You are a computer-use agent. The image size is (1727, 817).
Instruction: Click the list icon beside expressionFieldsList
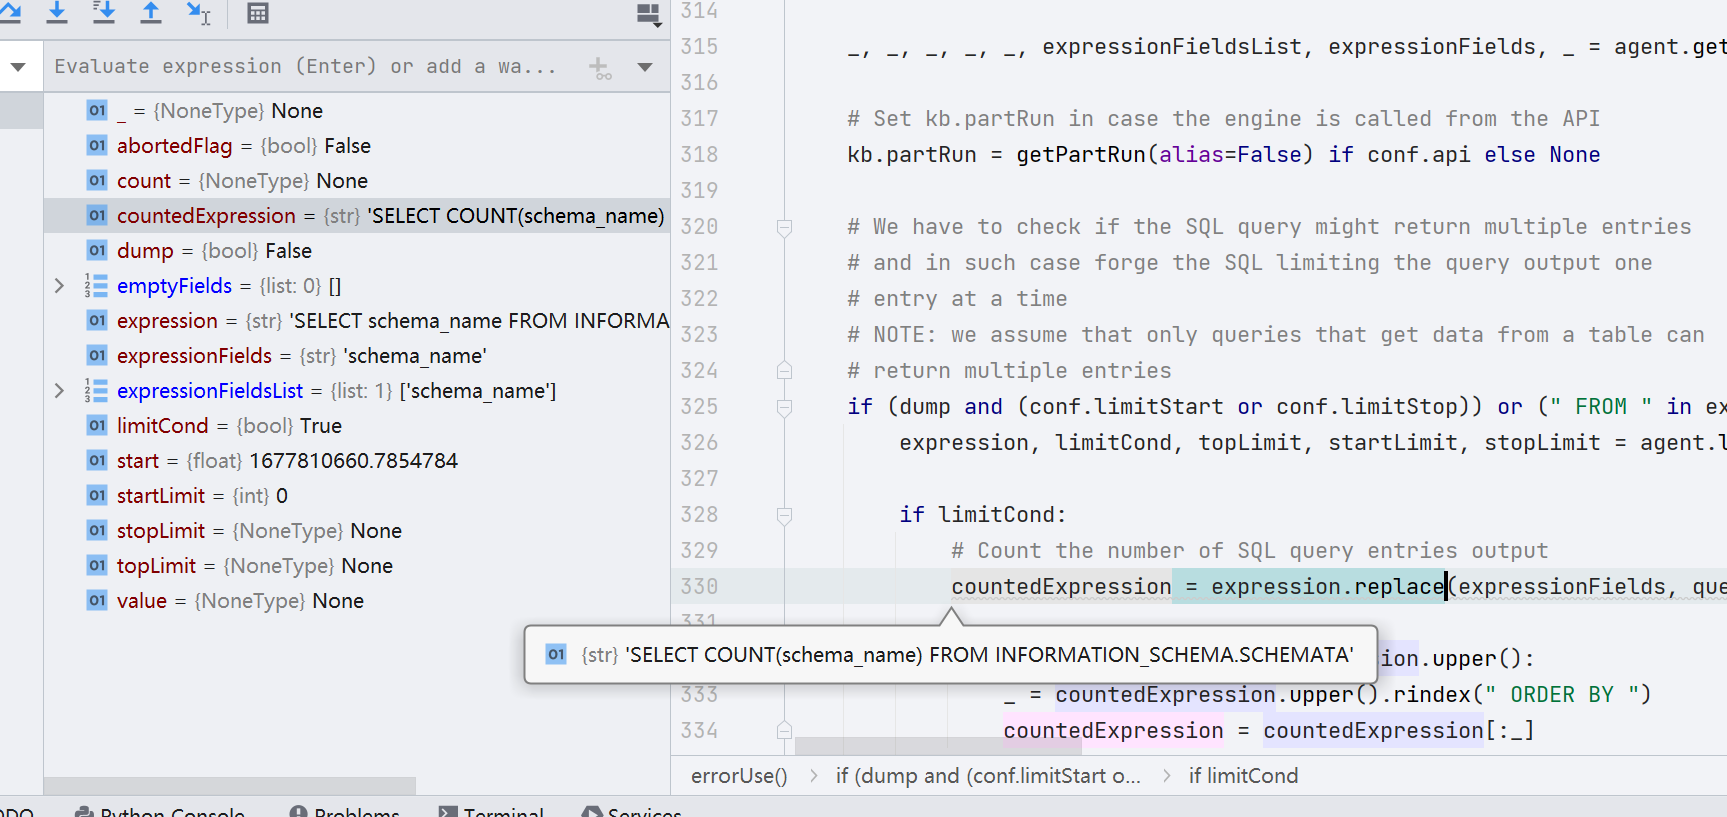[96, 391]
